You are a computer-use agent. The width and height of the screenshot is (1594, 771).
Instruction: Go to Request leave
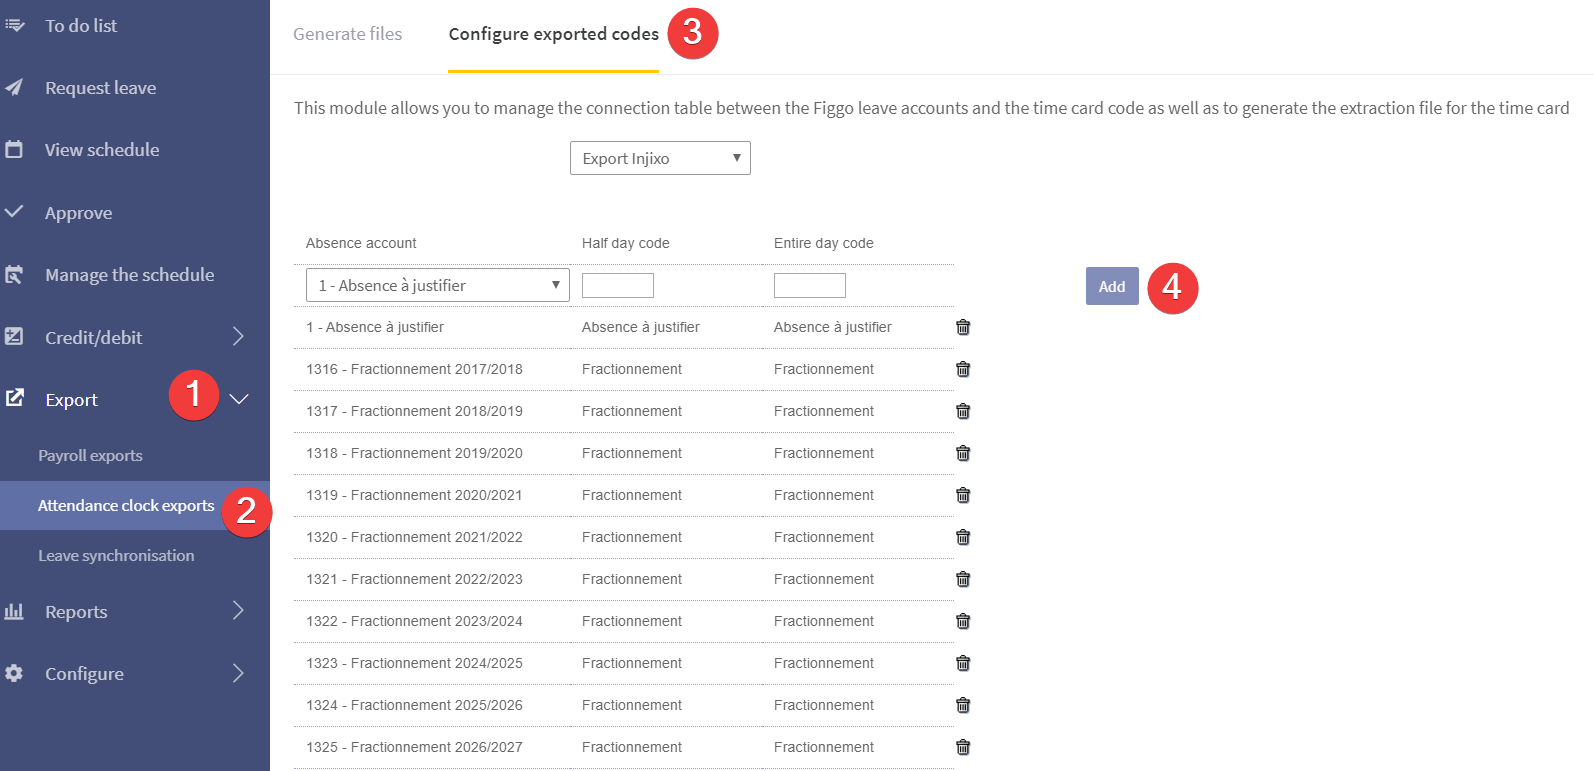click(x=100, y=88)
